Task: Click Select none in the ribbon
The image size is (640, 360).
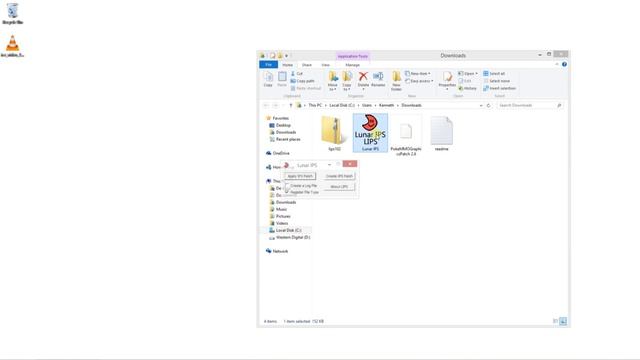Action: click(x=496, y=81)
